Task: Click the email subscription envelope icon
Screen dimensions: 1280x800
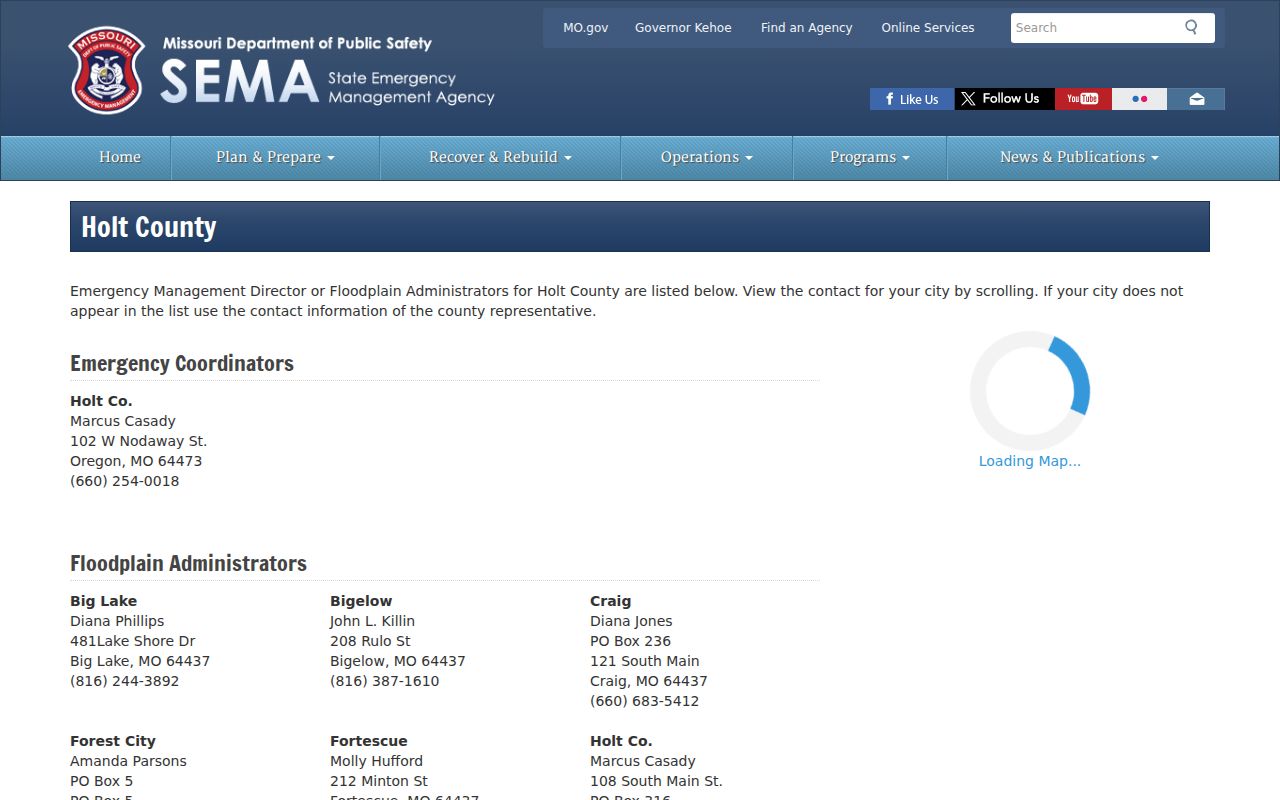Action: (x=1196, y=99)
